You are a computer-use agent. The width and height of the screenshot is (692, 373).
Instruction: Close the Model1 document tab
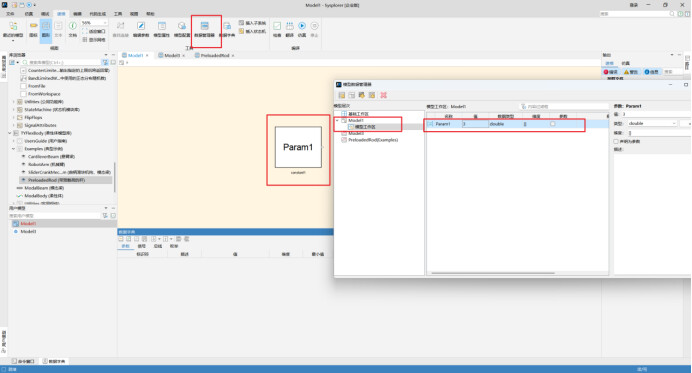[147, 56]
